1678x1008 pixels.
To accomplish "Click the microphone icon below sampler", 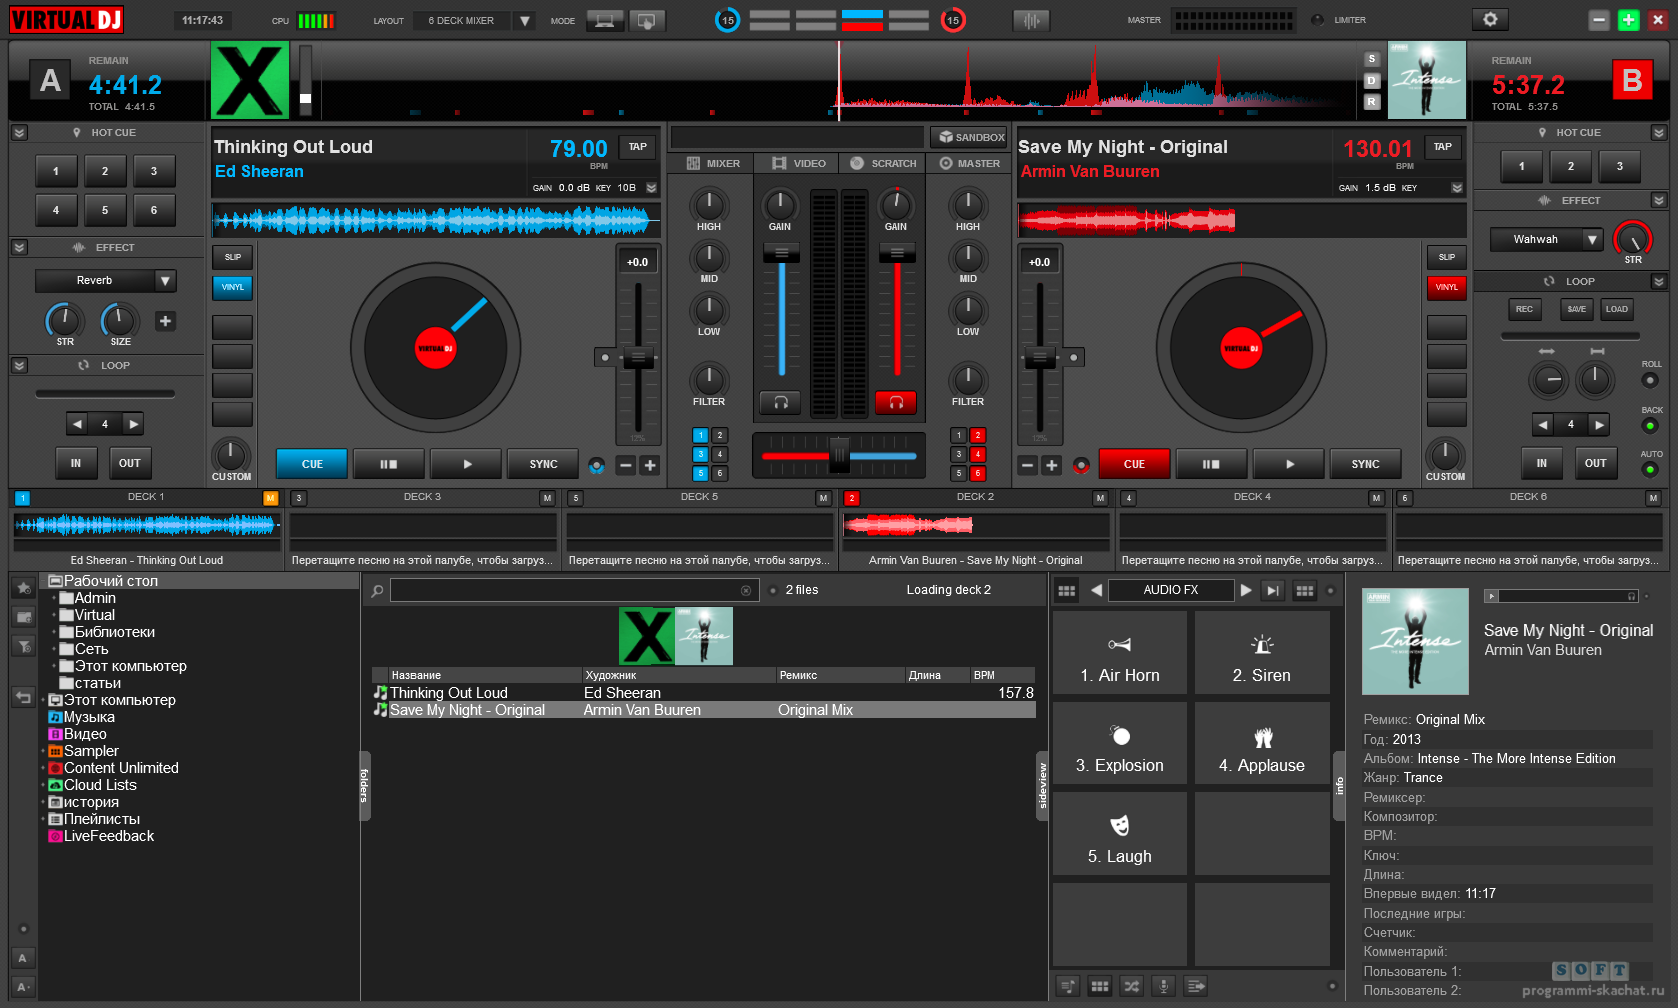I will point(1163,986).
